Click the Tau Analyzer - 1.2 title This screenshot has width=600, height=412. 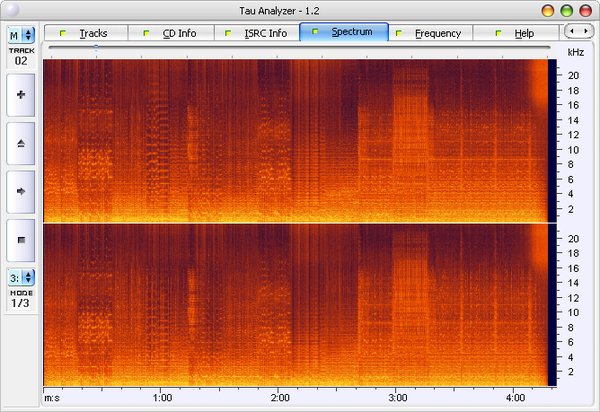coord(279,11)
